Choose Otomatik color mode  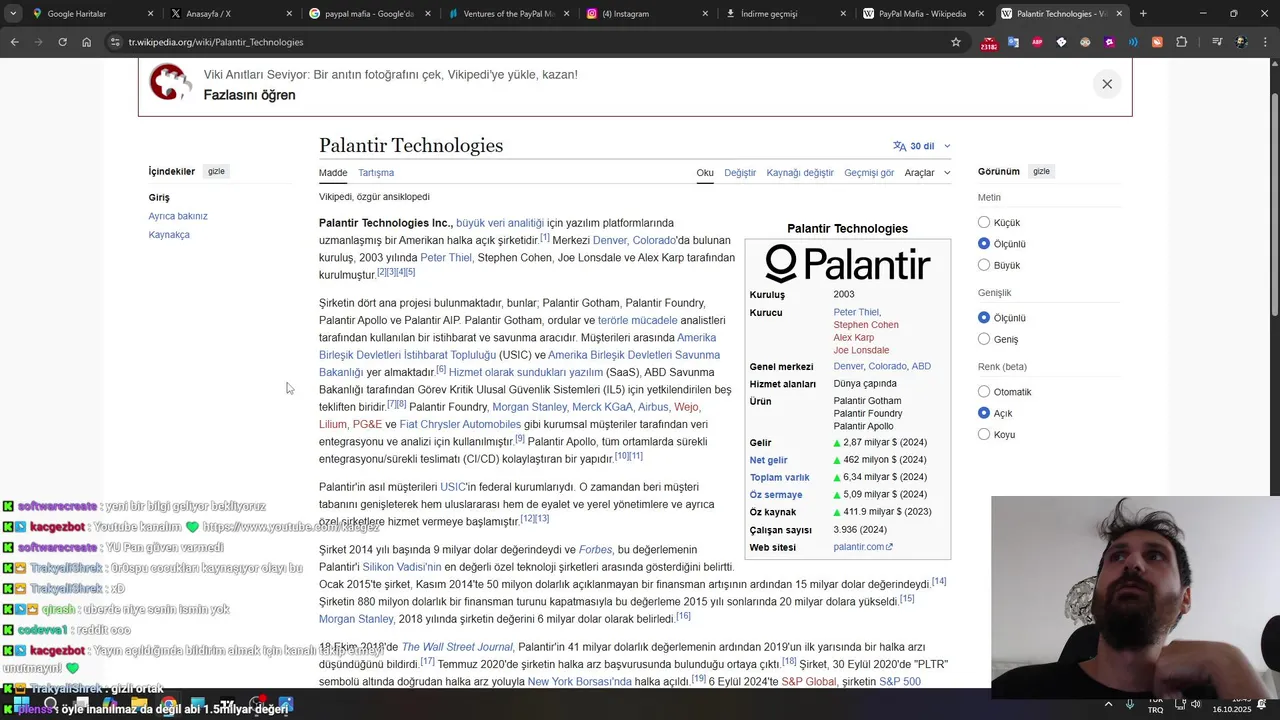click(x=984, y=391)
